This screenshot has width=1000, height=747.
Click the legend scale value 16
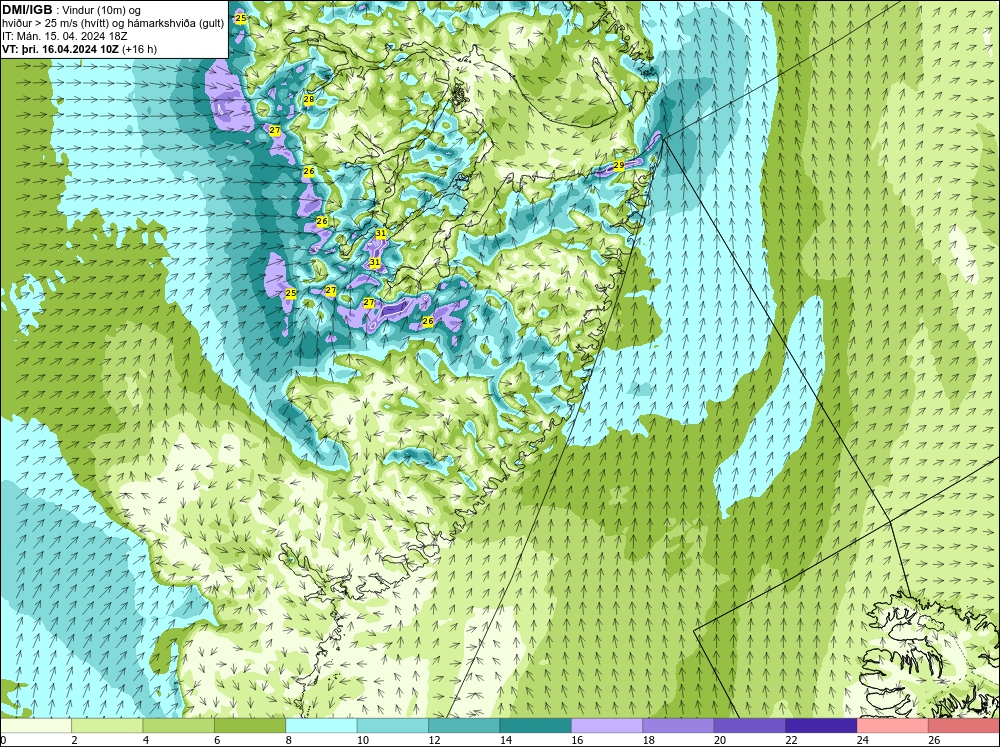tap(577, 740)
